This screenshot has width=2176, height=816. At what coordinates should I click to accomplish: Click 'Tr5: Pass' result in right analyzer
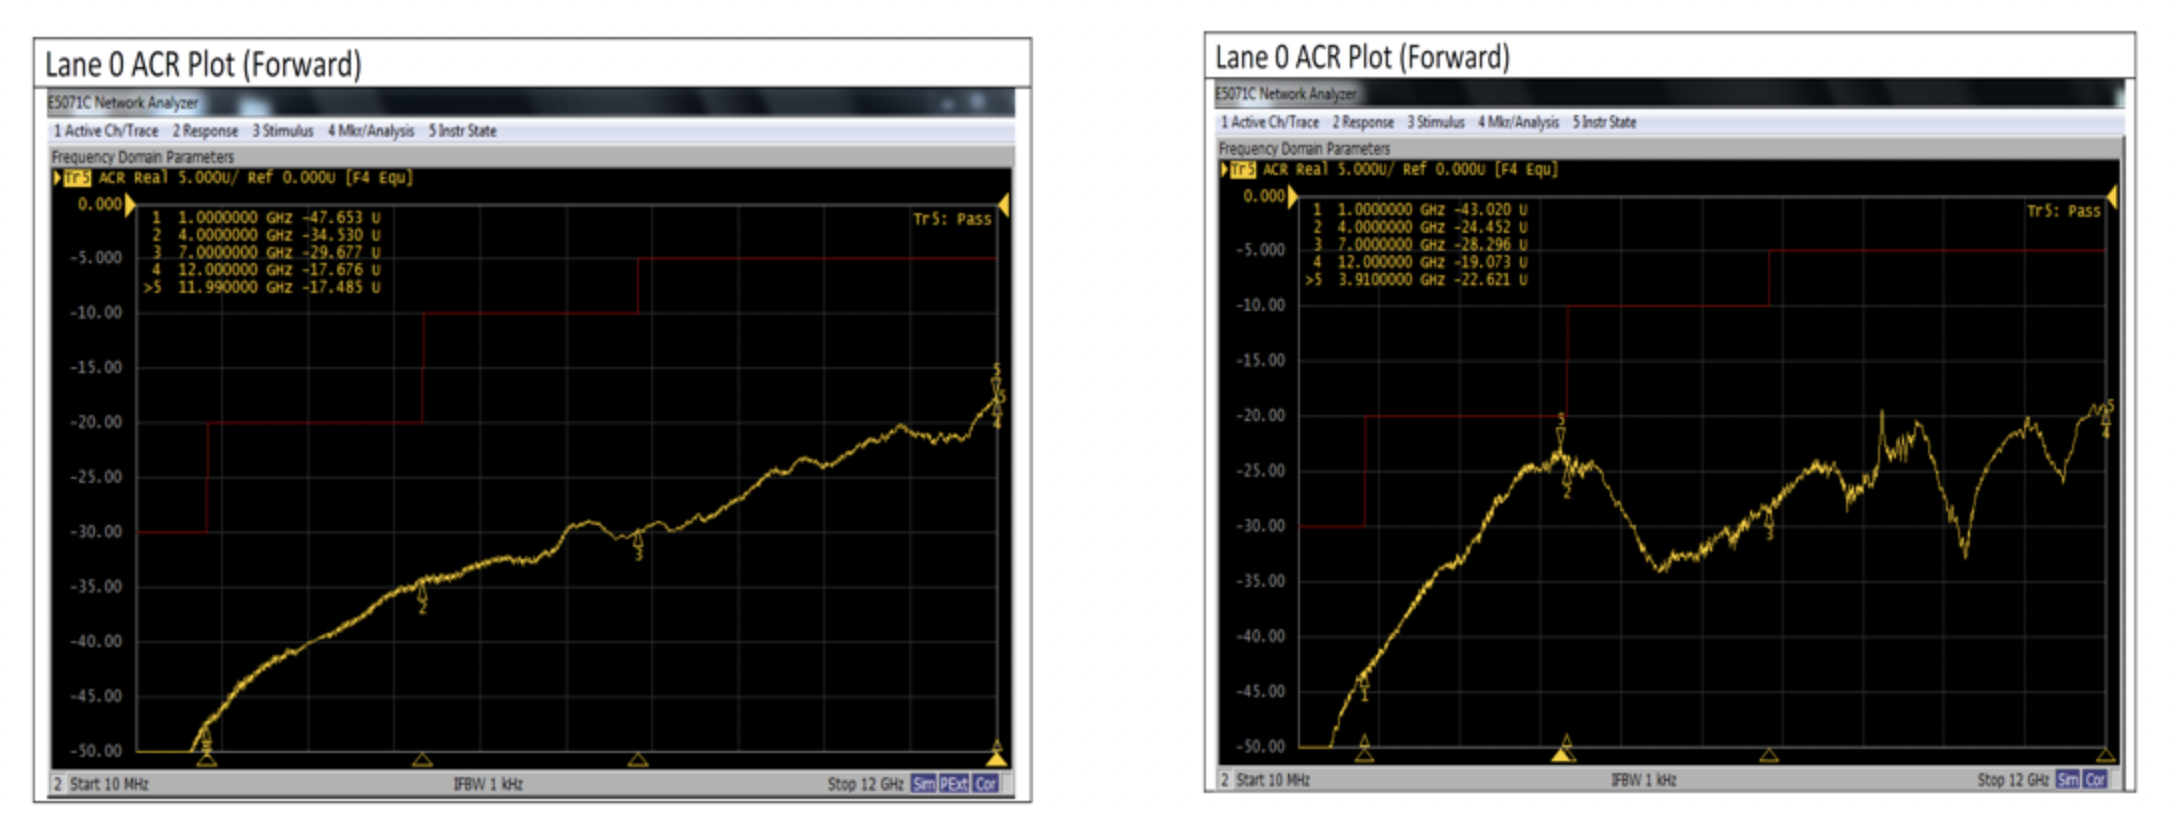pos(2064,211)
